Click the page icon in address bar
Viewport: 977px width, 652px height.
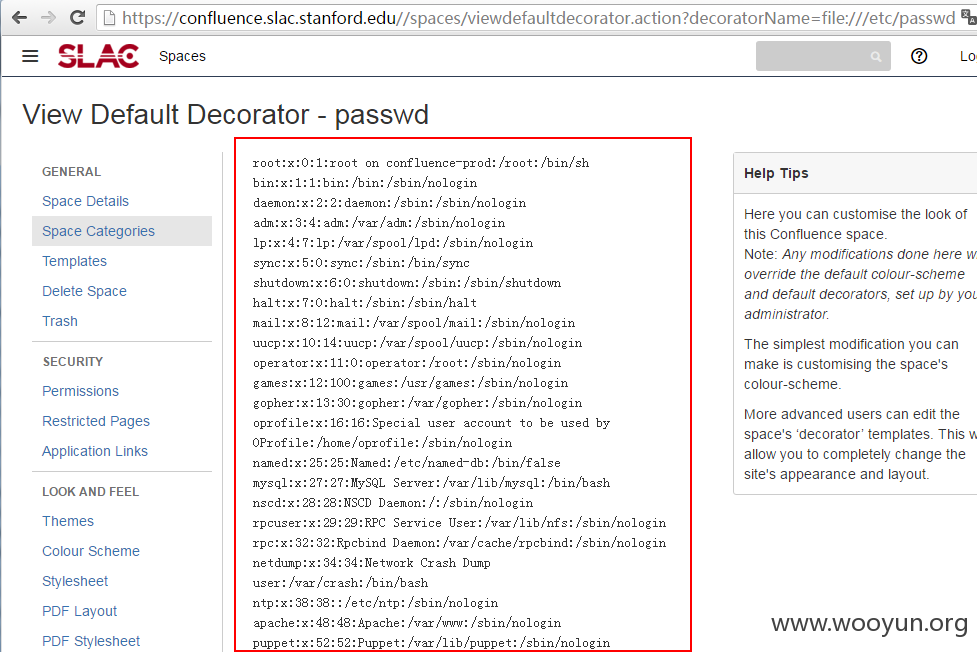[109, 17]
